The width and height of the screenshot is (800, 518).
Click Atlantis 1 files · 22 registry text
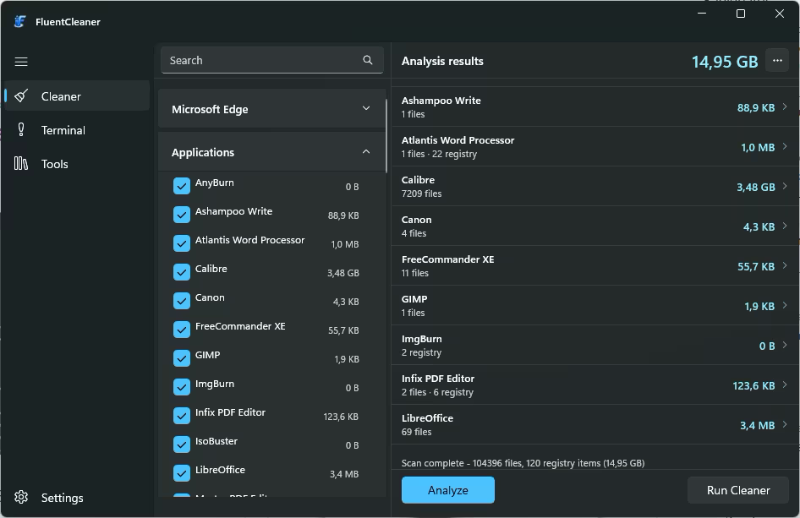coord(439,154)
